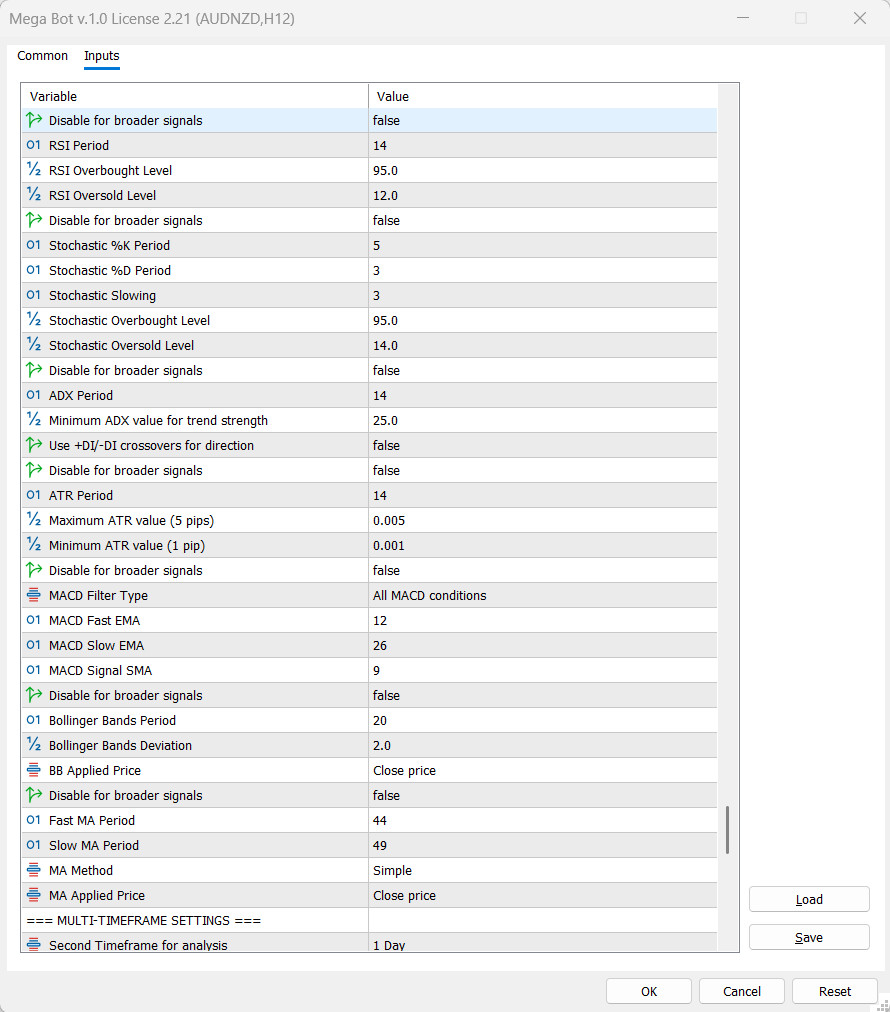
Task: Edit the MACD Signal SMA value 9
Action: coord(543,671)
